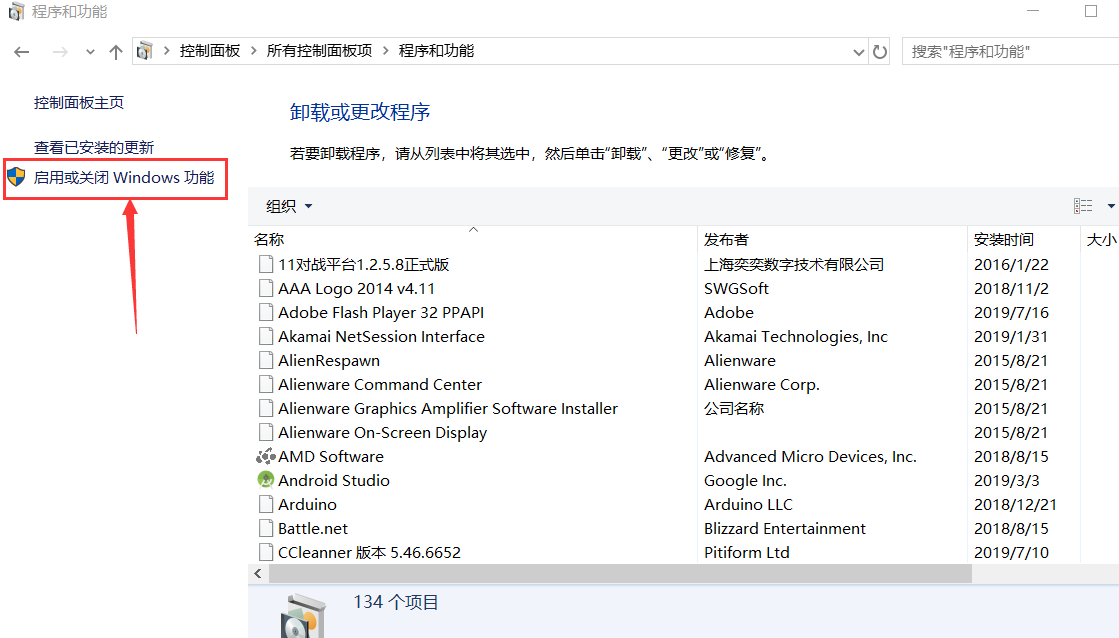Click the file icon of Alienware Command Center row
The height and width of the screenshot is (638, 1119).
(x=265, y=385)
